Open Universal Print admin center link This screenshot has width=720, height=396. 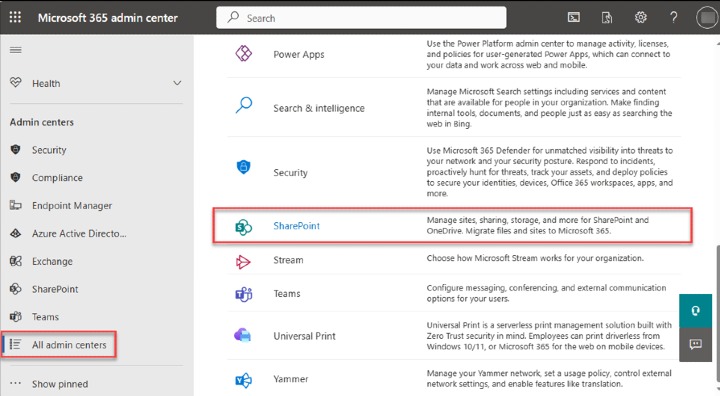(304, 336)
